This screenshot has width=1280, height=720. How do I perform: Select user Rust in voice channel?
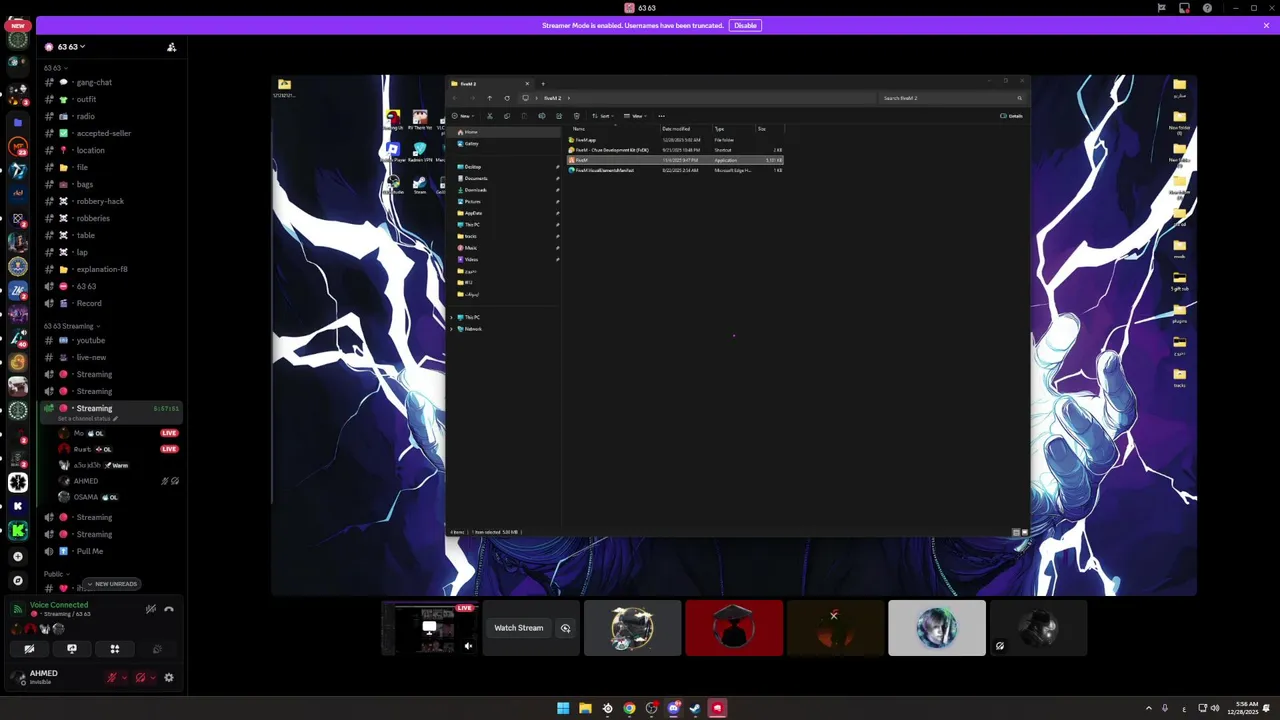click(x=118, y=449)
